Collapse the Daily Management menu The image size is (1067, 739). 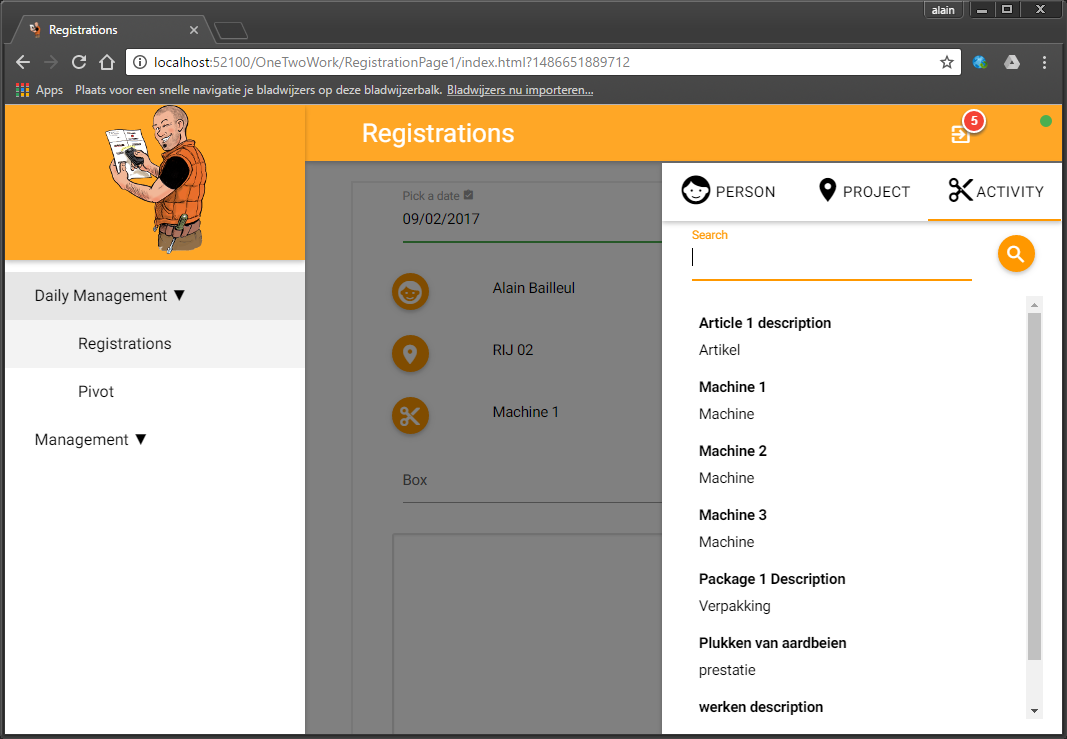(155, 296)
